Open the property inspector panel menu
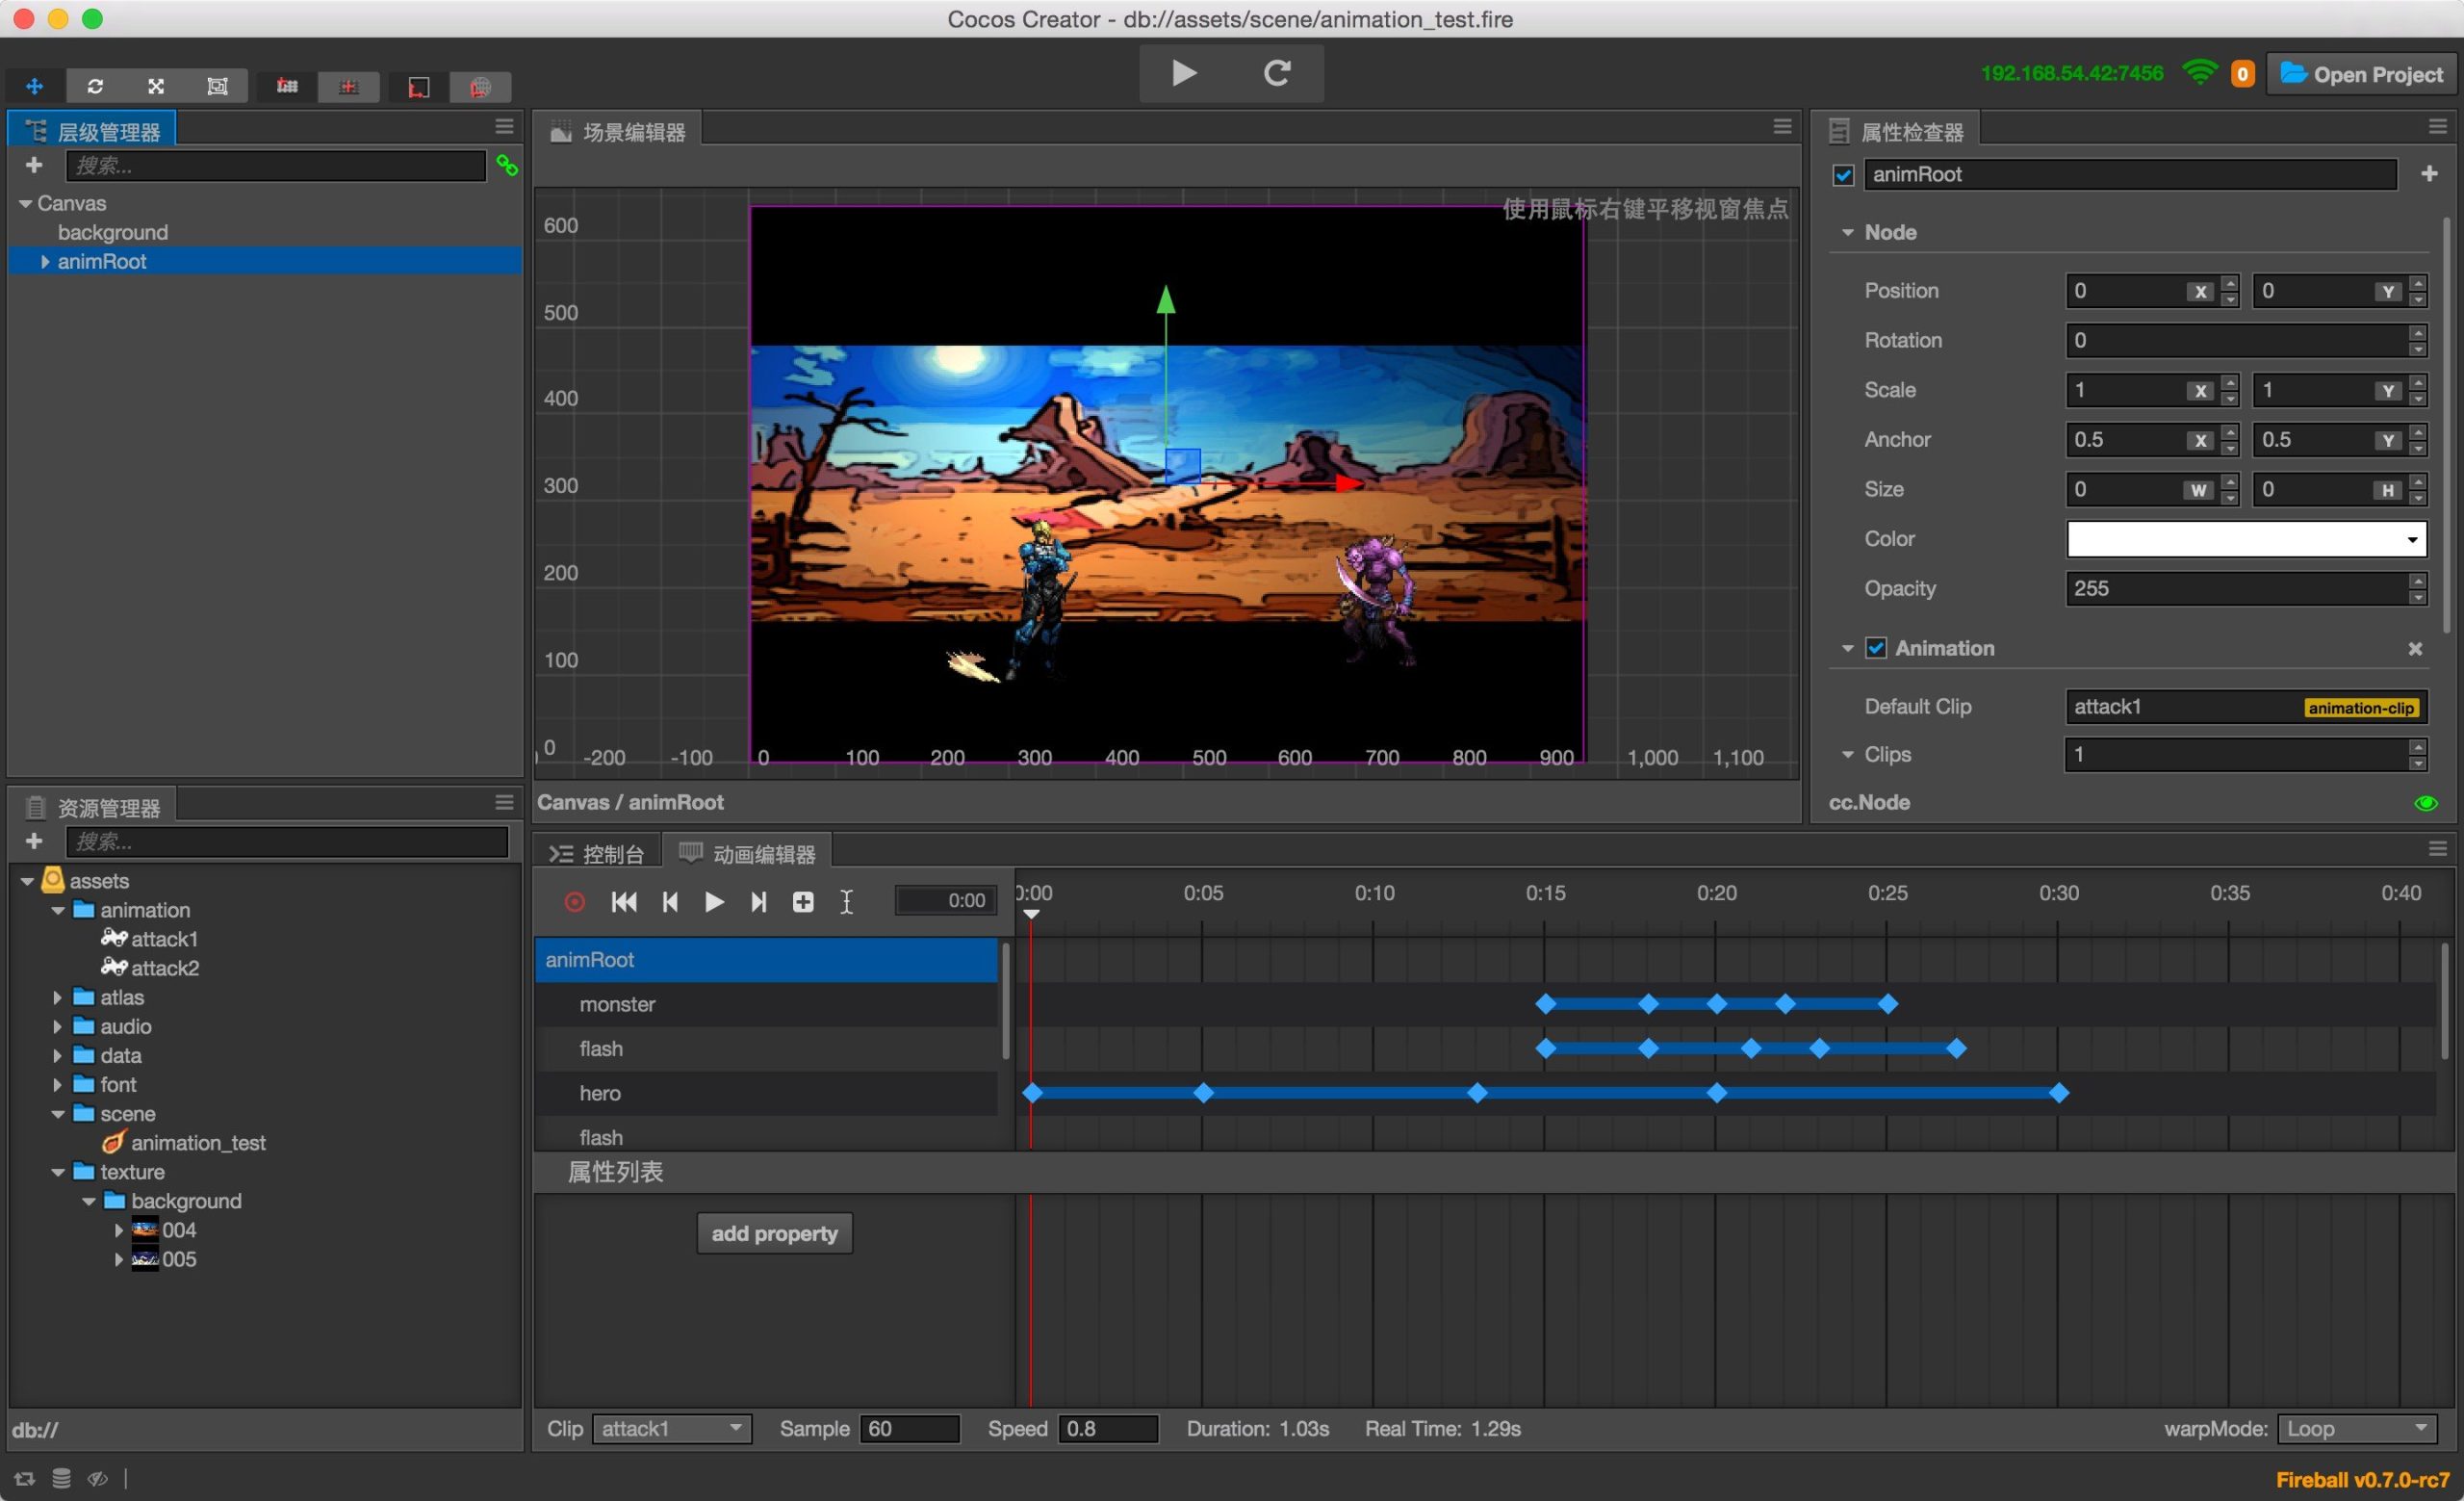This screenshot has height=1501, width=2464. coord(2437,127)
